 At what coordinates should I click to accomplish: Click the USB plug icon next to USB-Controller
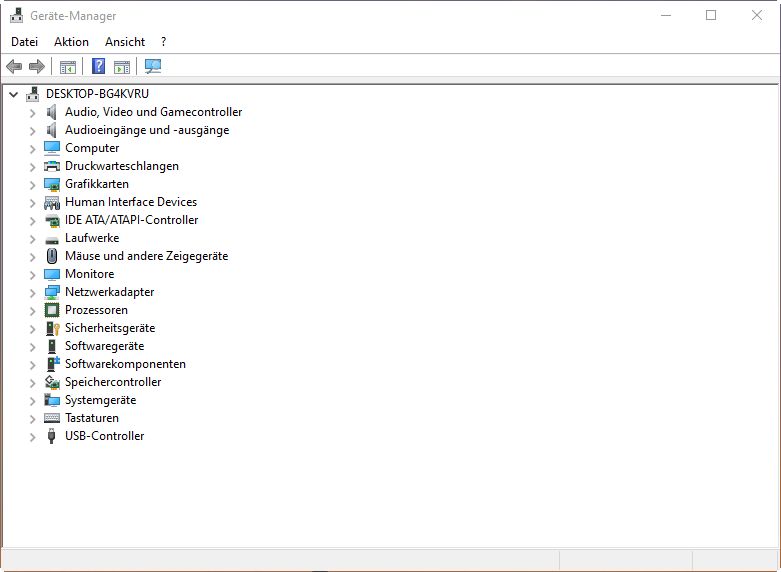pyautogui.click(x=51, y=436)
